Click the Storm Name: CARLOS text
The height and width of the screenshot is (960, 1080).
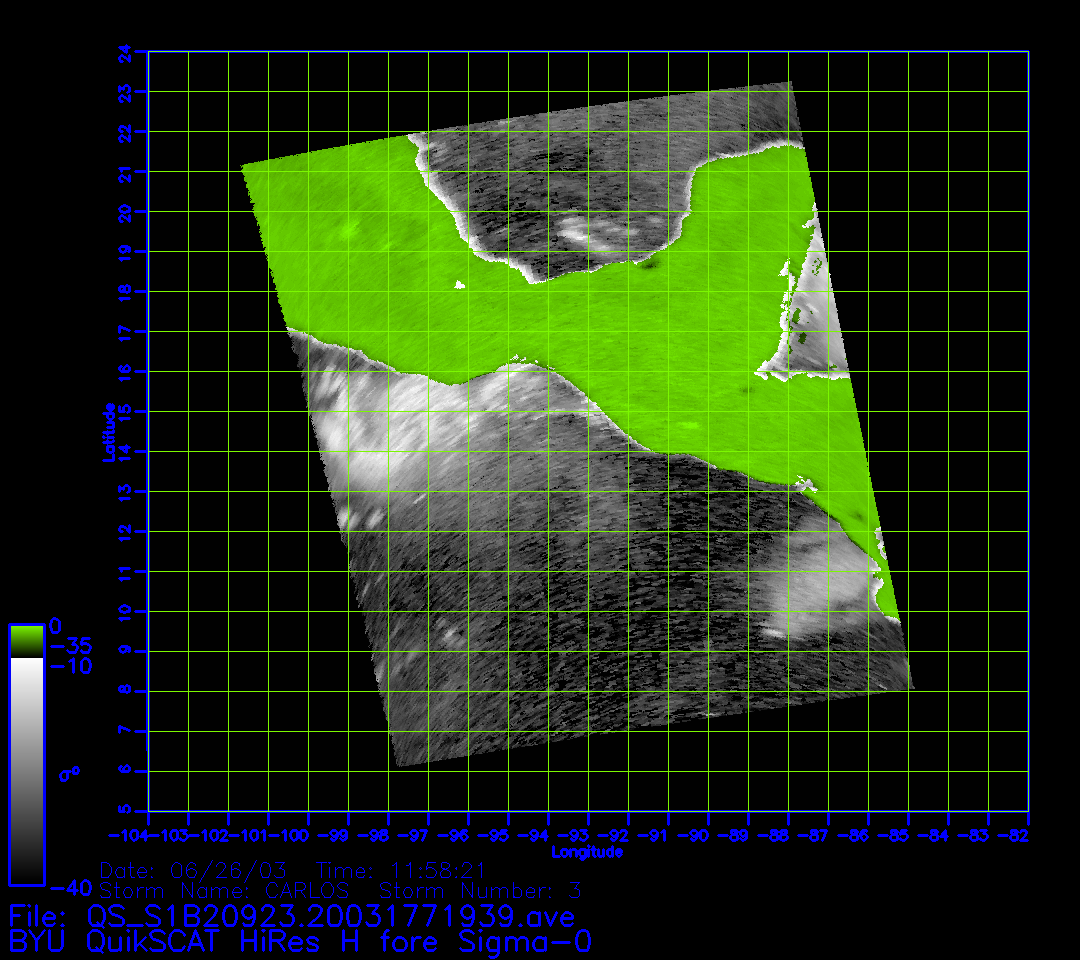[x=225, y=890]
